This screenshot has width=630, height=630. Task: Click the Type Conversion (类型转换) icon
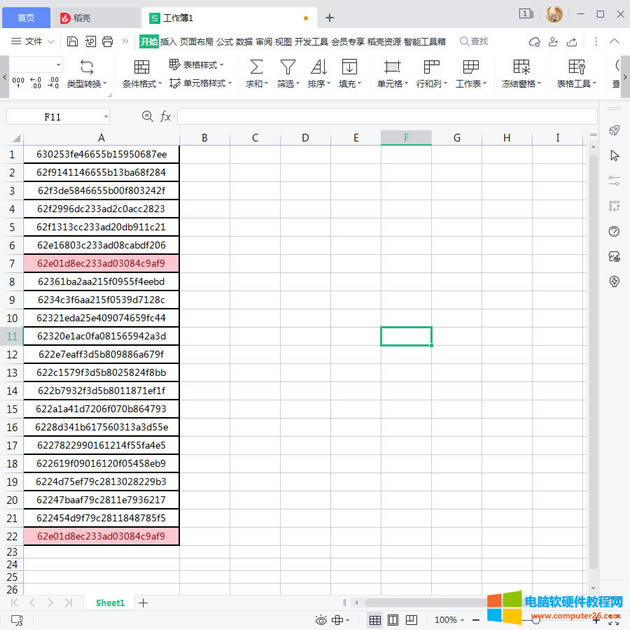point(86,67)
